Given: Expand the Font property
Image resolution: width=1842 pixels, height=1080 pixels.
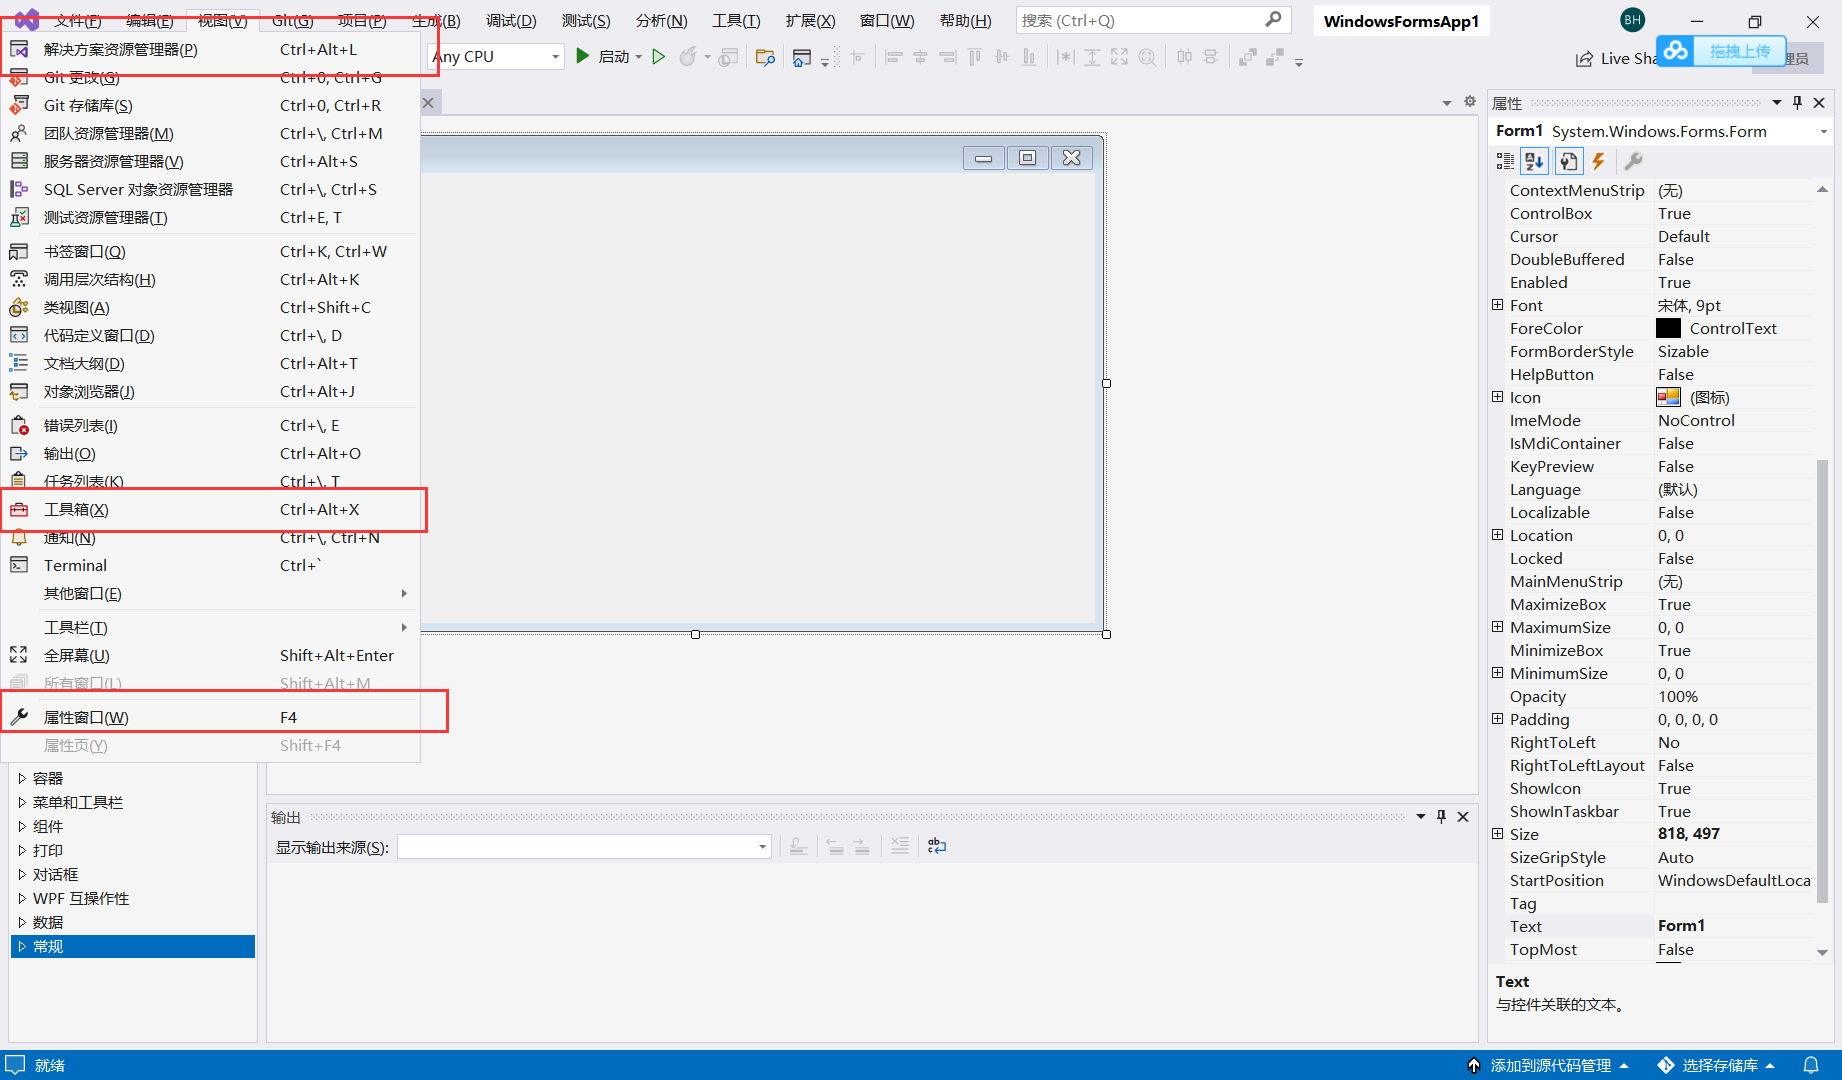Looking at the screenshot, I should click(x=1498, y=305).
